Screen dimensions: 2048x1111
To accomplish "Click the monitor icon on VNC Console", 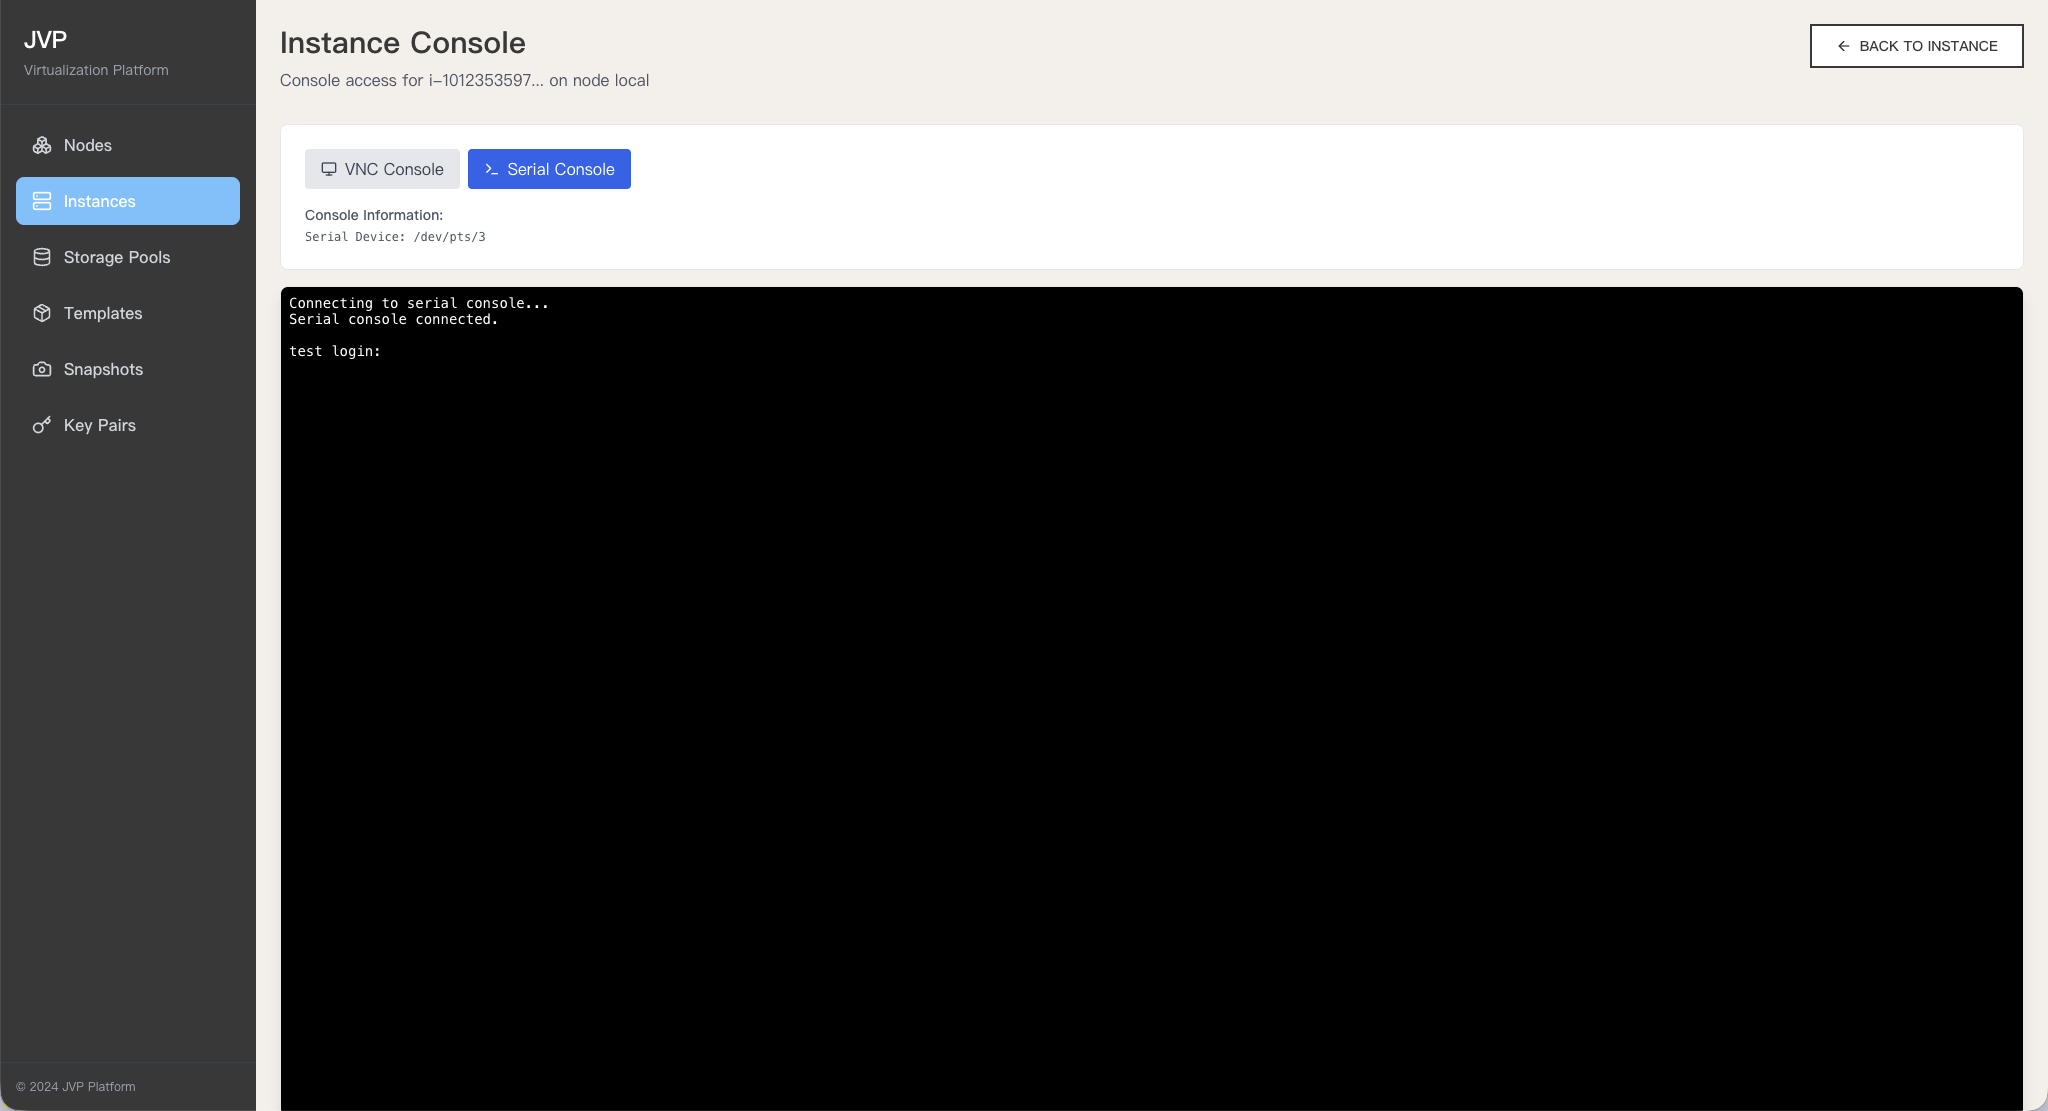I will pos(328,169).
